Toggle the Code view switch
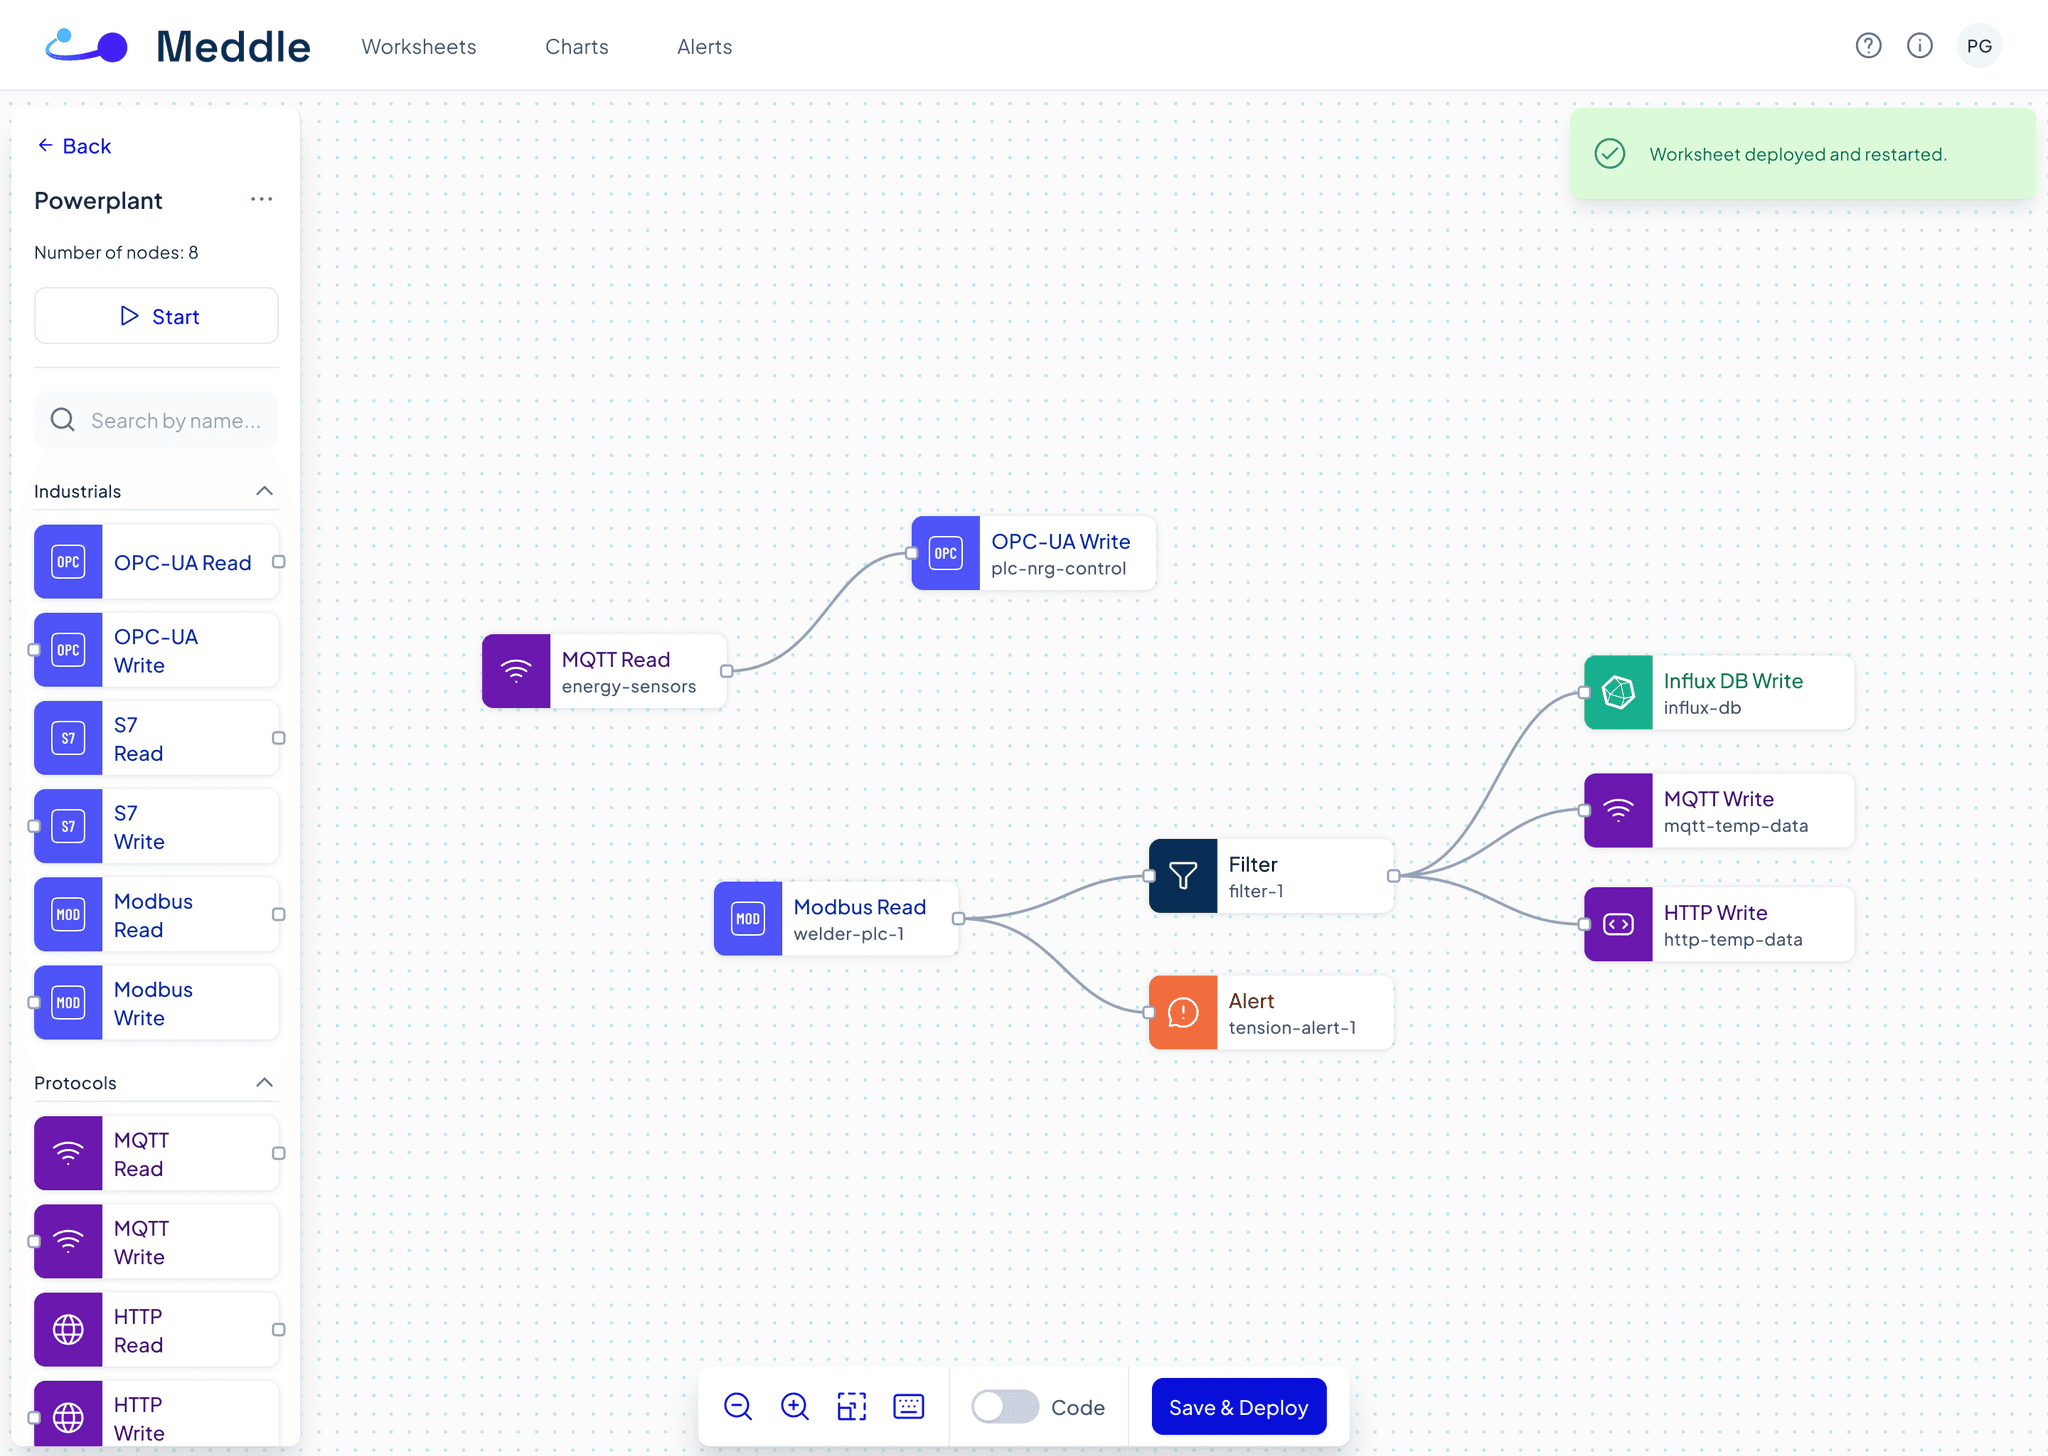This screenshot has width=2048, height=1456. pos(1006,1406)
